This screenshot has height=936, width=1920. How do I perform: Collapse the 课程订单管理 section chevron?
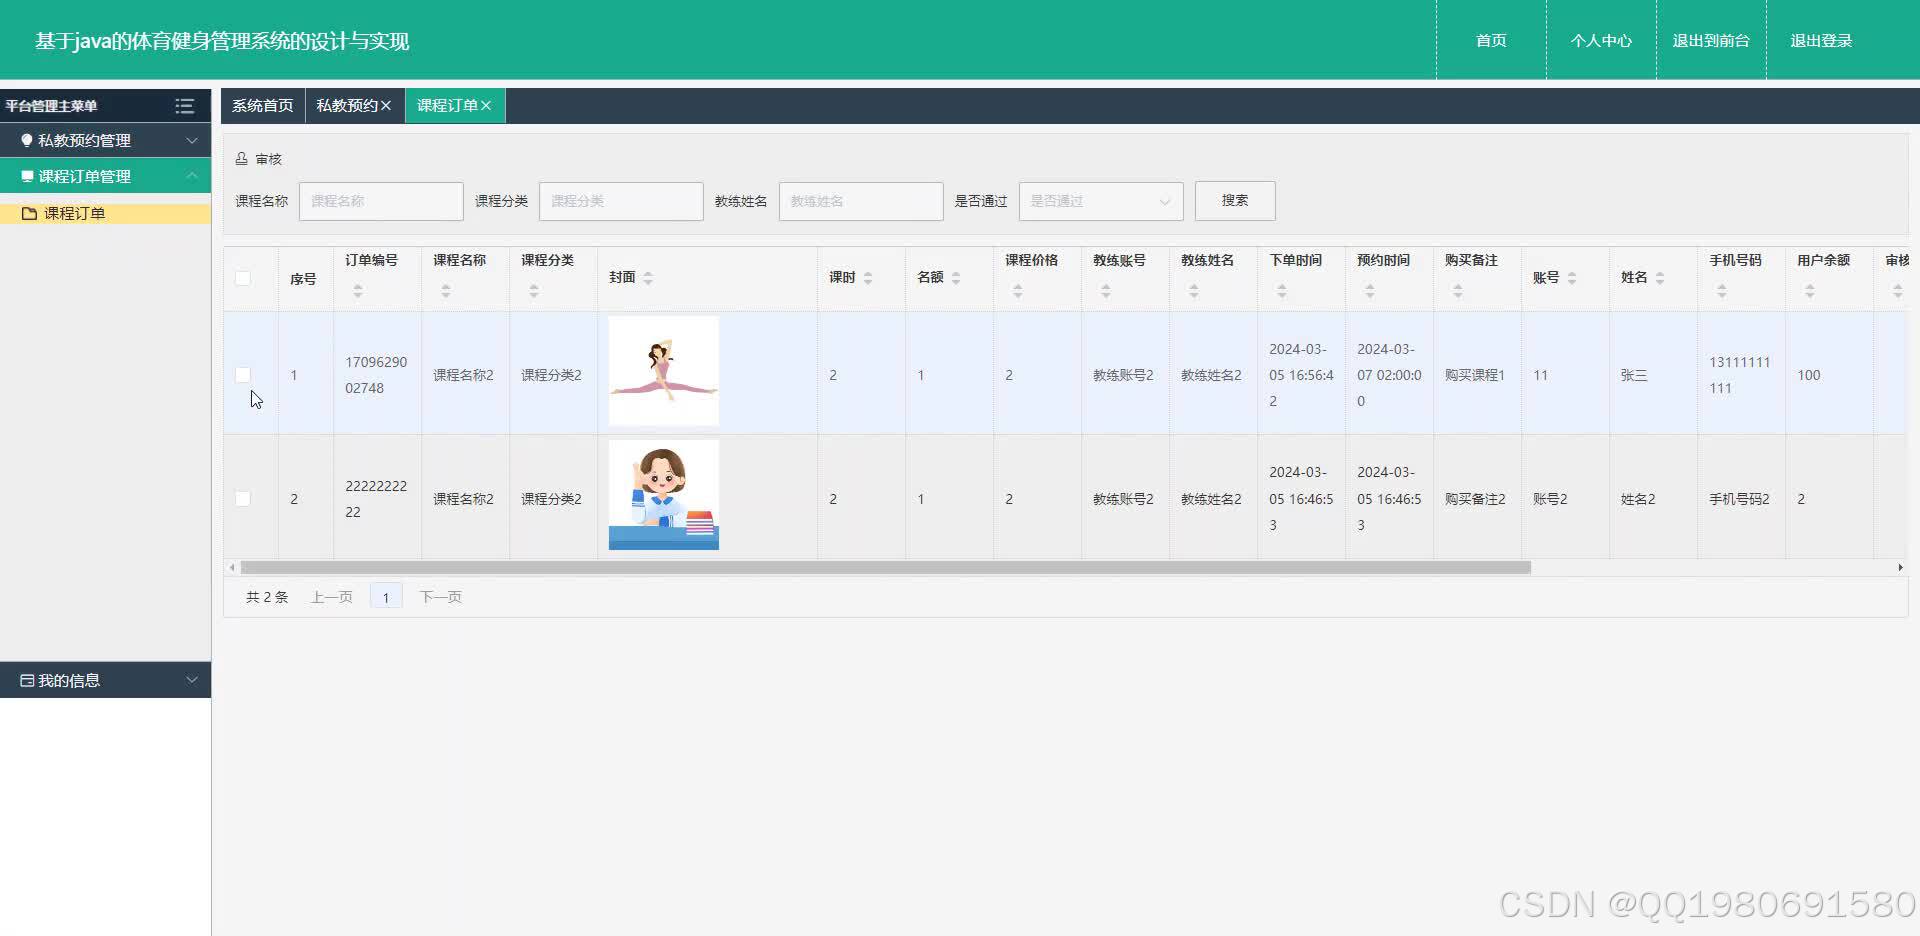click(x=192, y=176)
